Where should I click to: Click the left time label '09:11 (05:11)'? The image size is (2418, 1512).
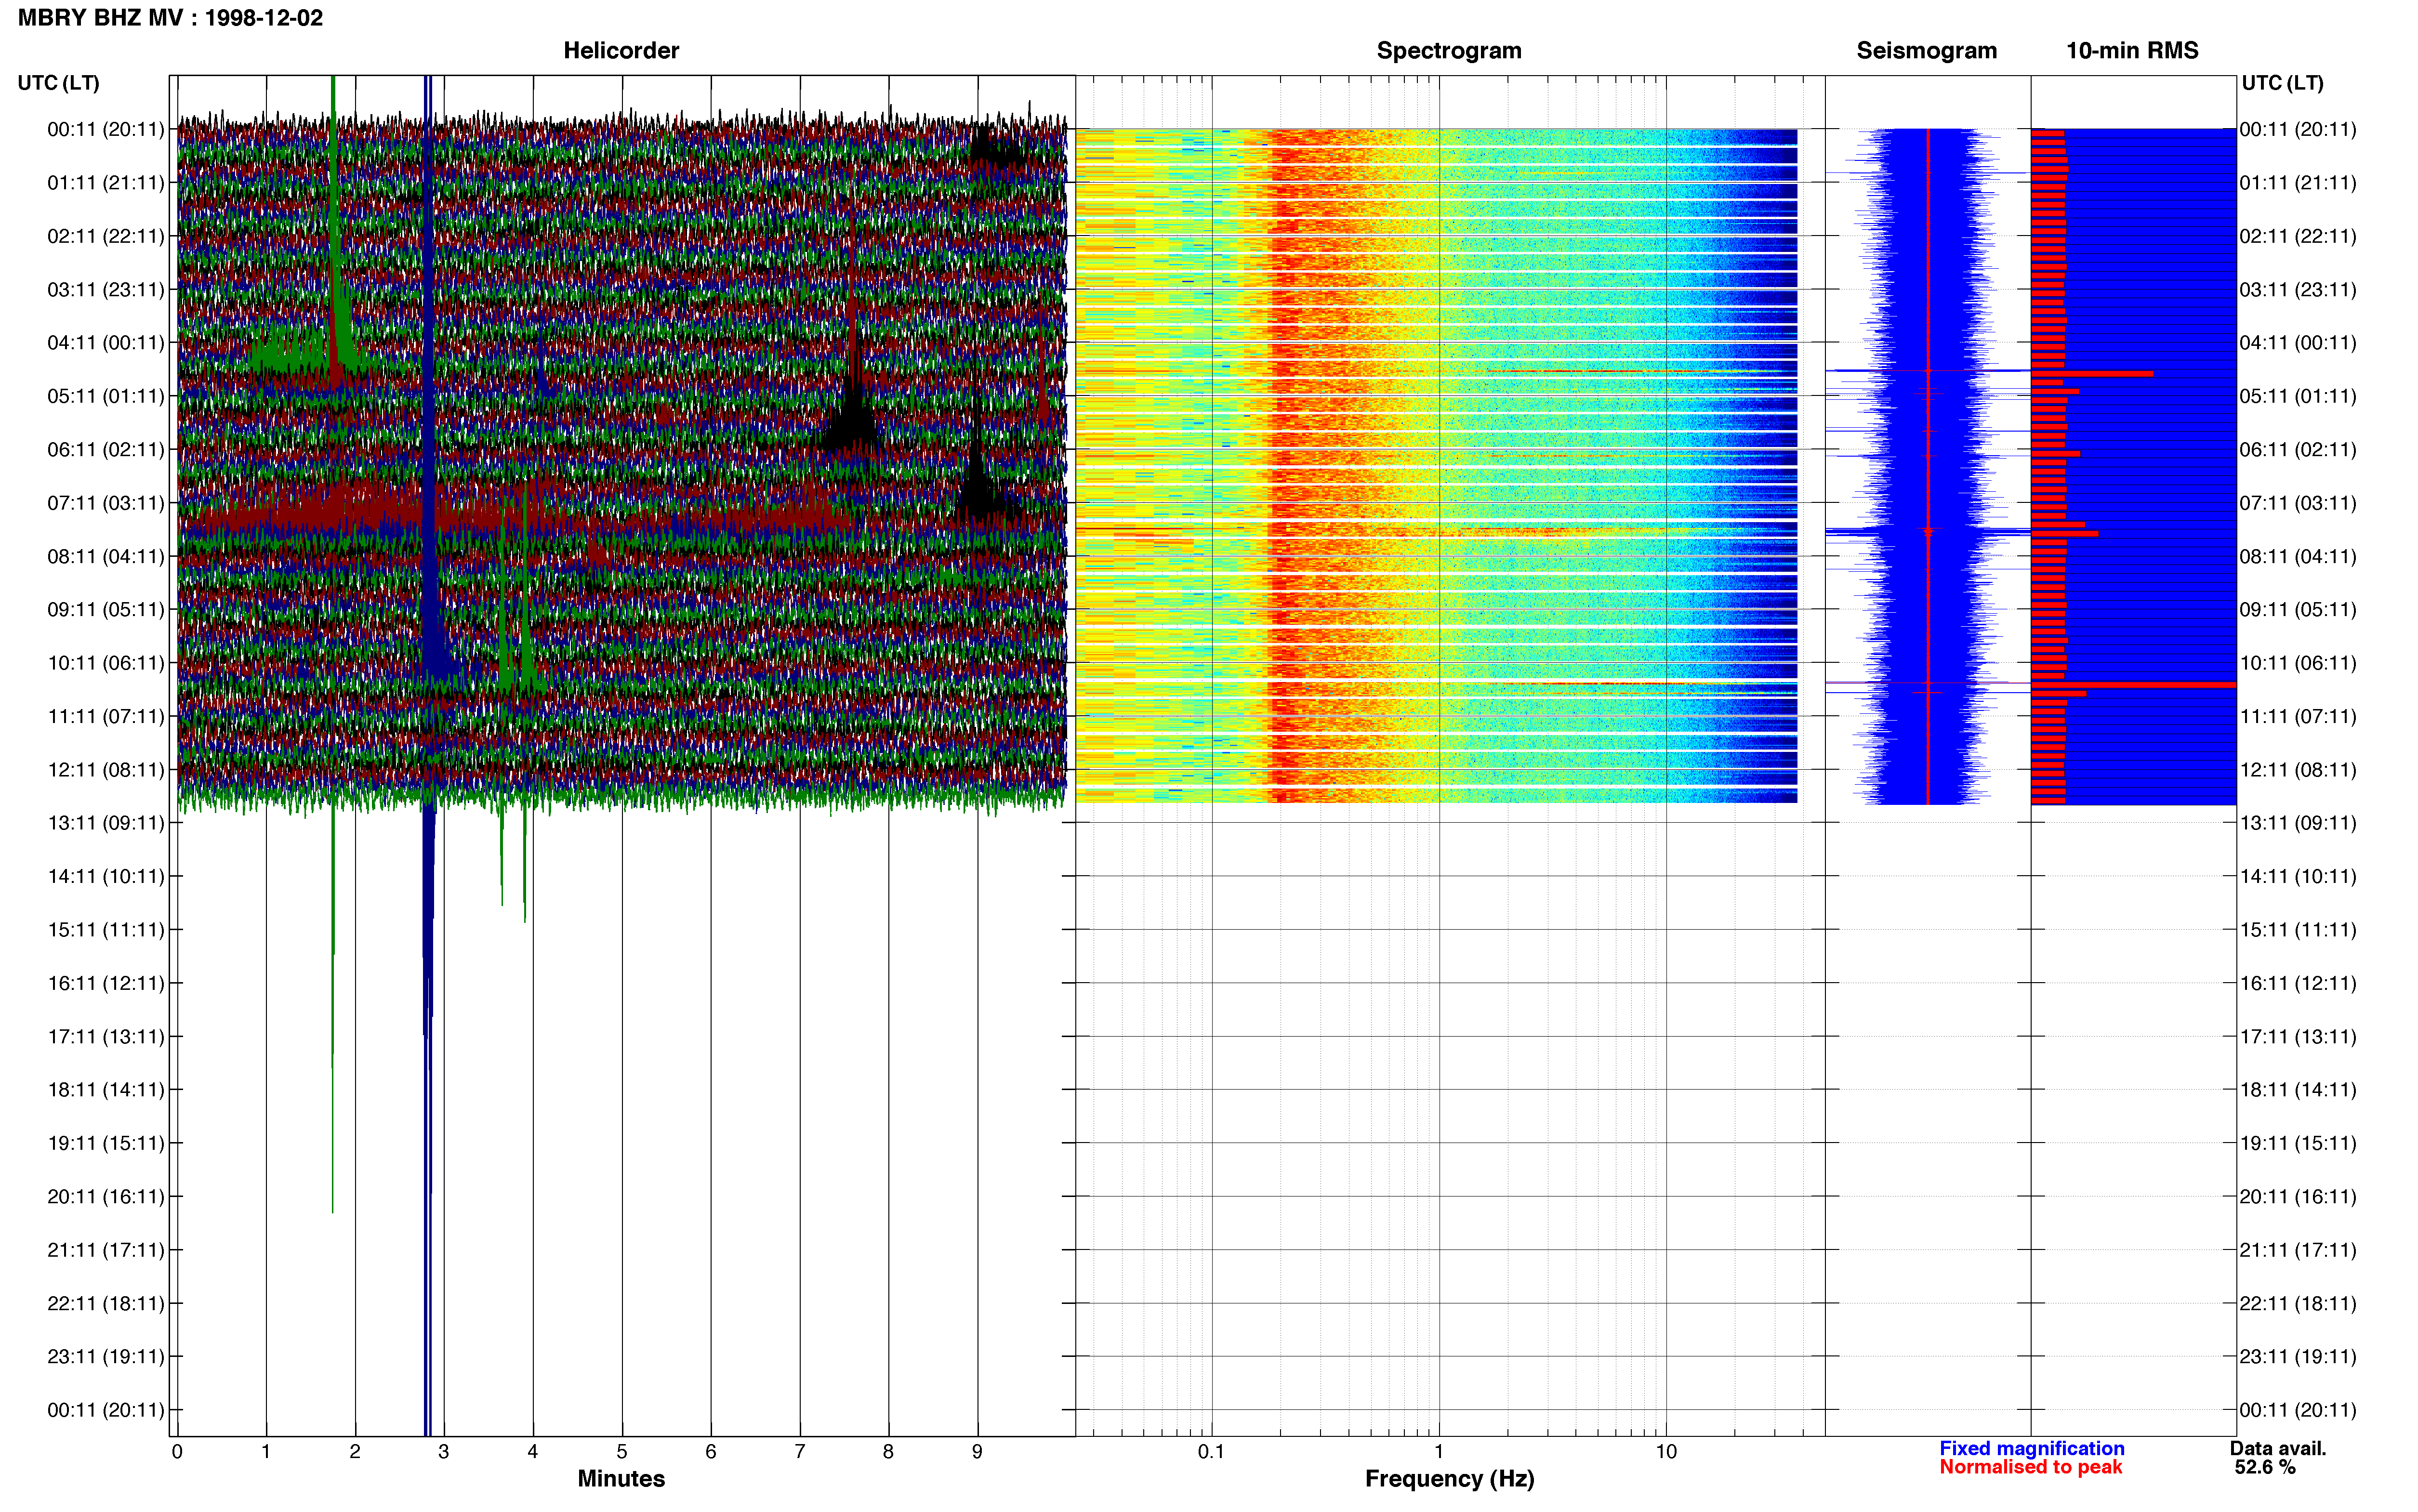click(x=106, y=610)
